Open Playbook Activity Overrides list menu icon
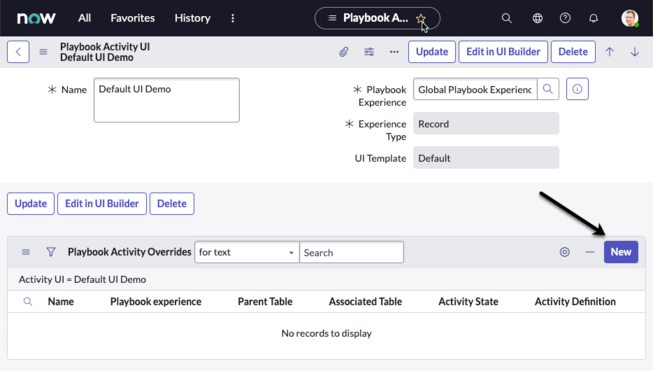This screenshot has height=371, width=653. coord(26,252)
